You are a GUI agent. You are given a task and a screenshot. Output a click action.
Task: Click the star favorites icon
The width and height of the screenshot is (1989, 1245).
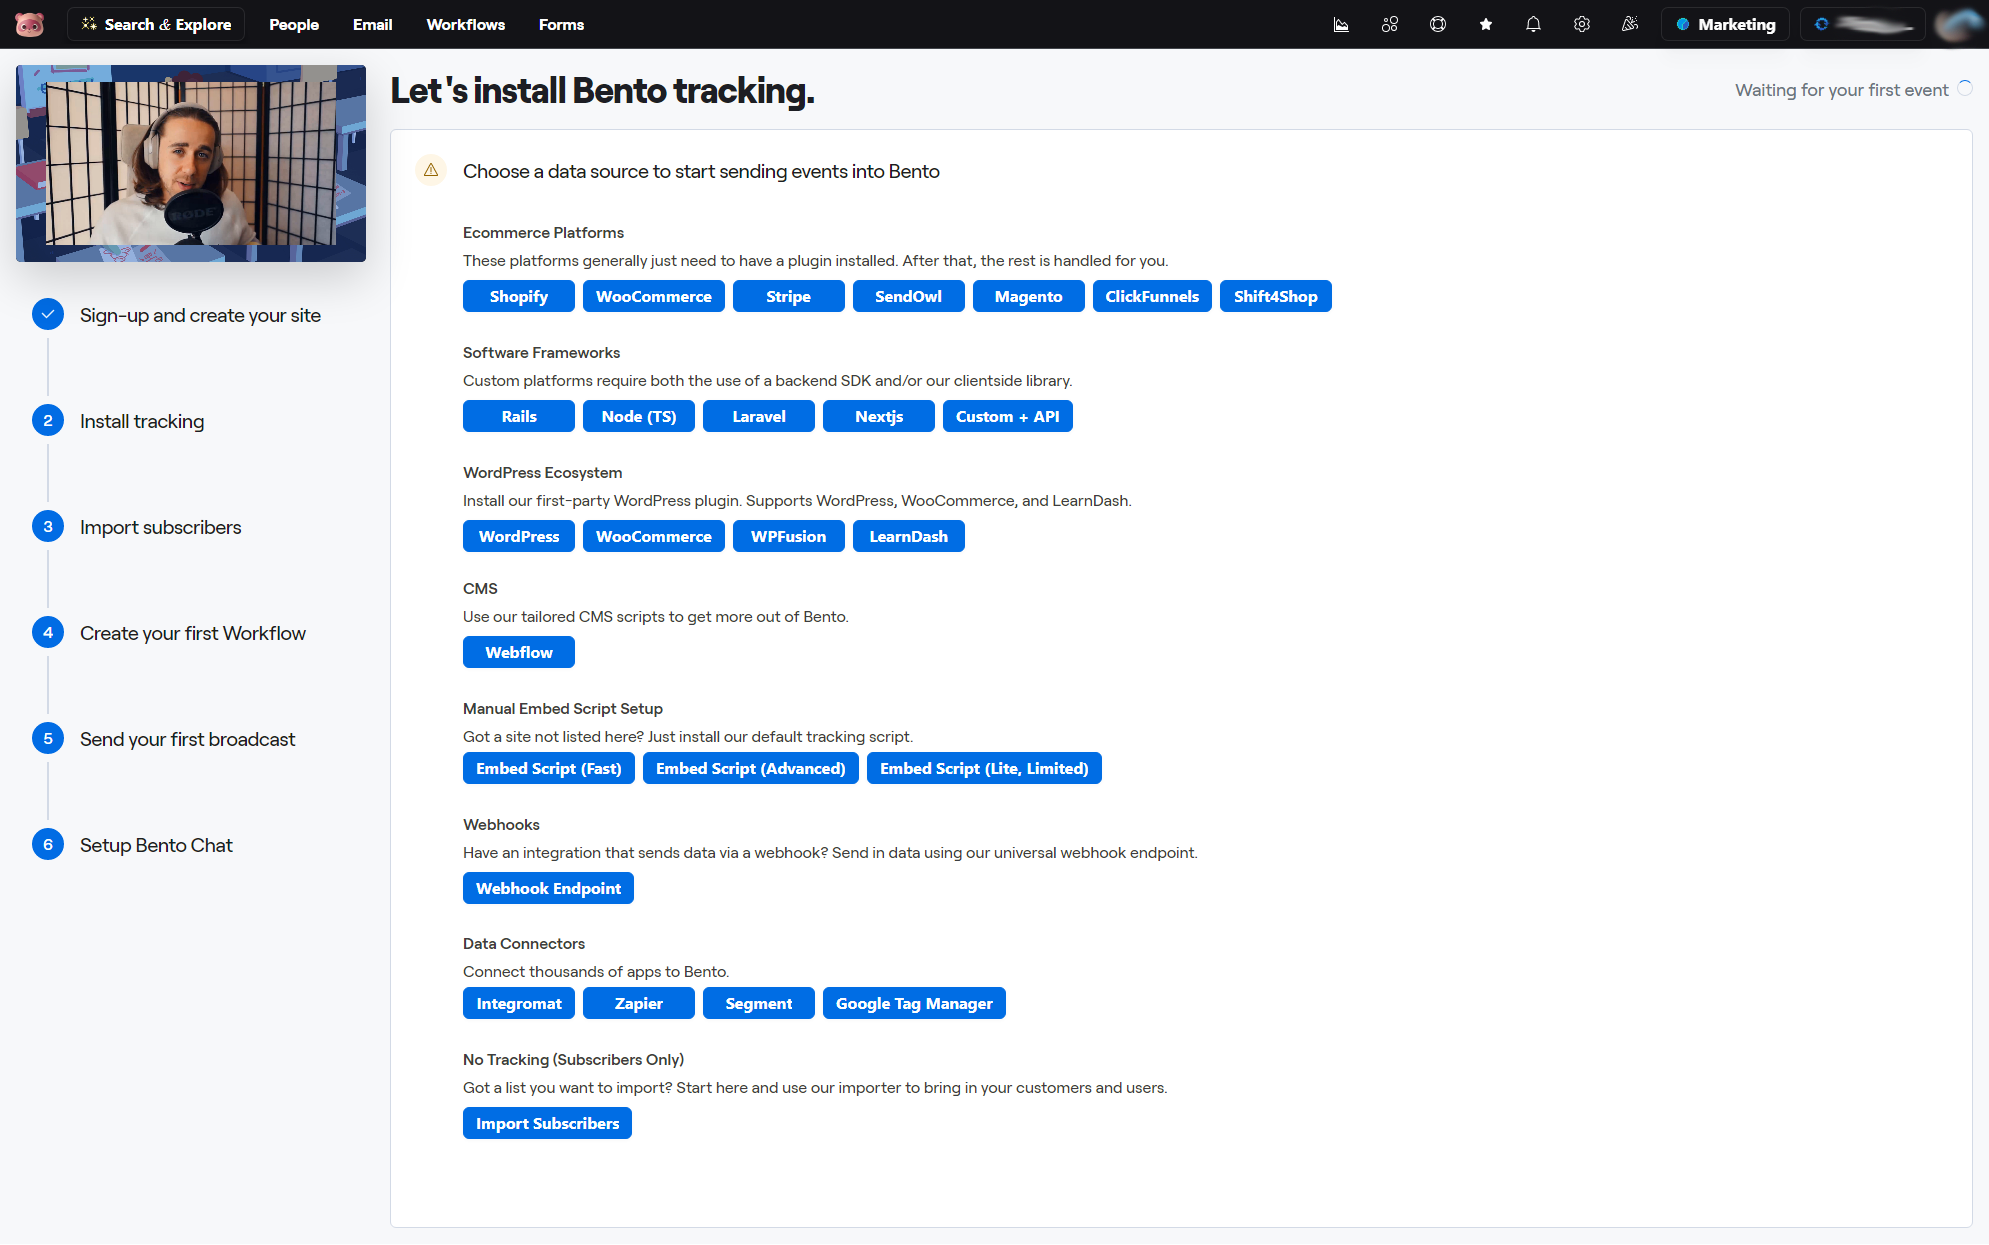[1485, 24]
